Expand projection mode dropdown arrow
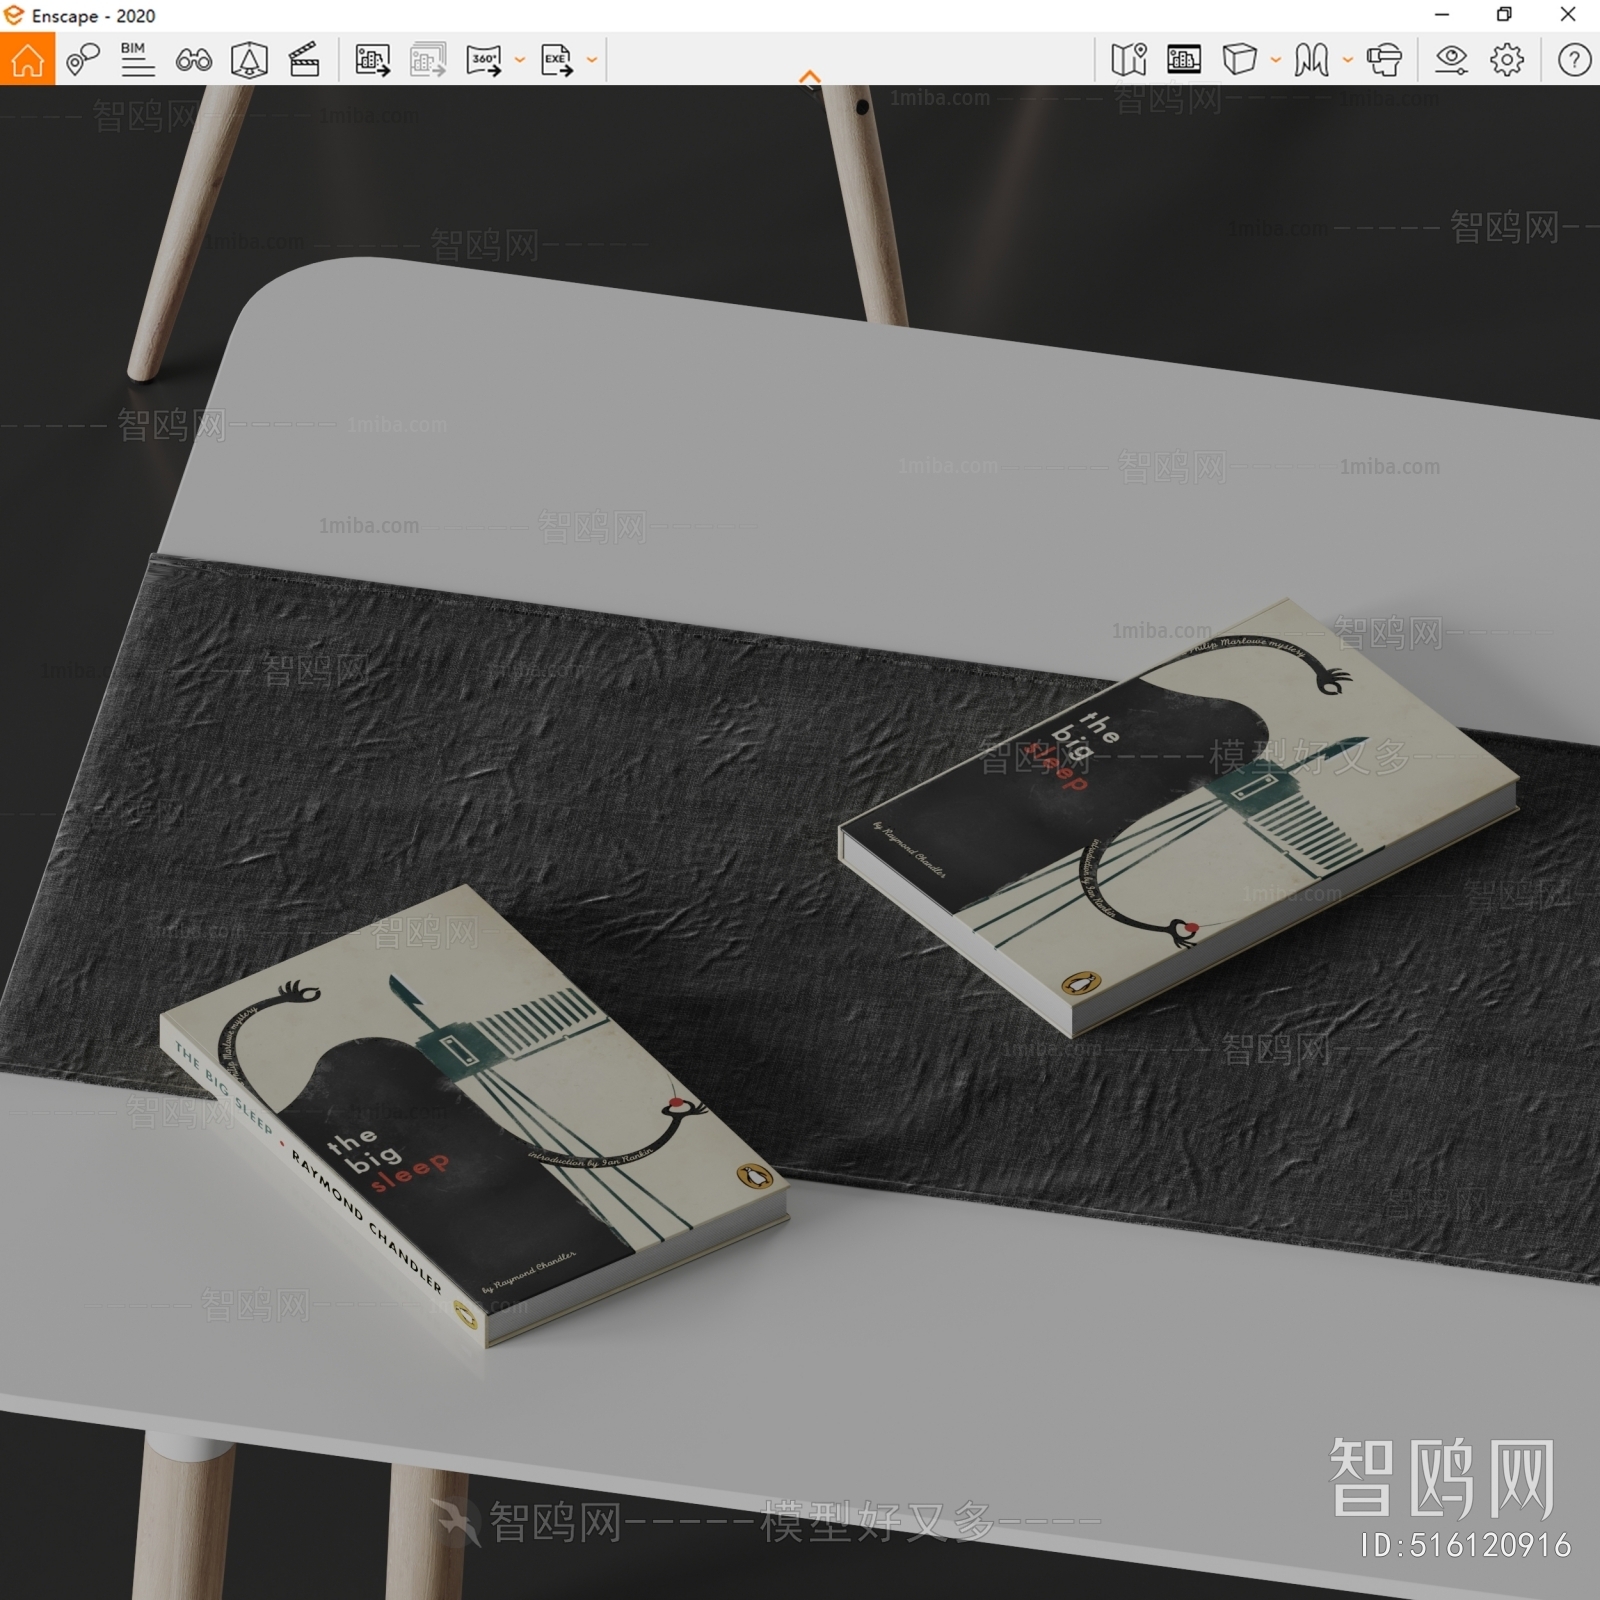 point(1276,60)
